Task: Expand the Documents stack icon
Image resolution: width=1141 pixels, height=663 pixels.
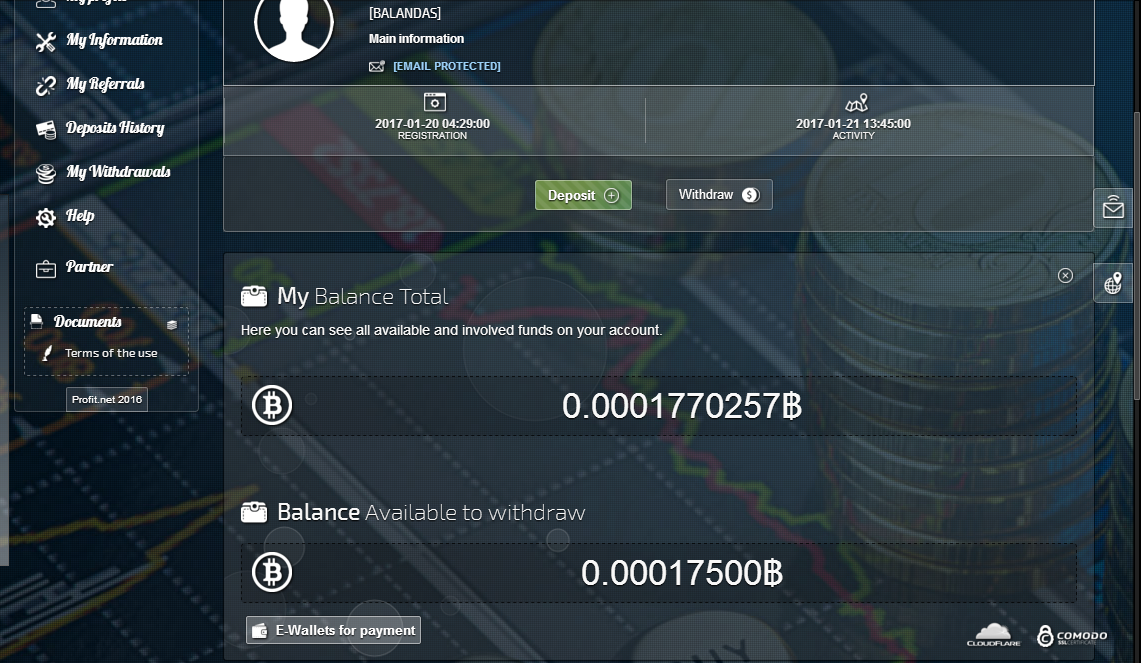Action: [x=172, y=324]
